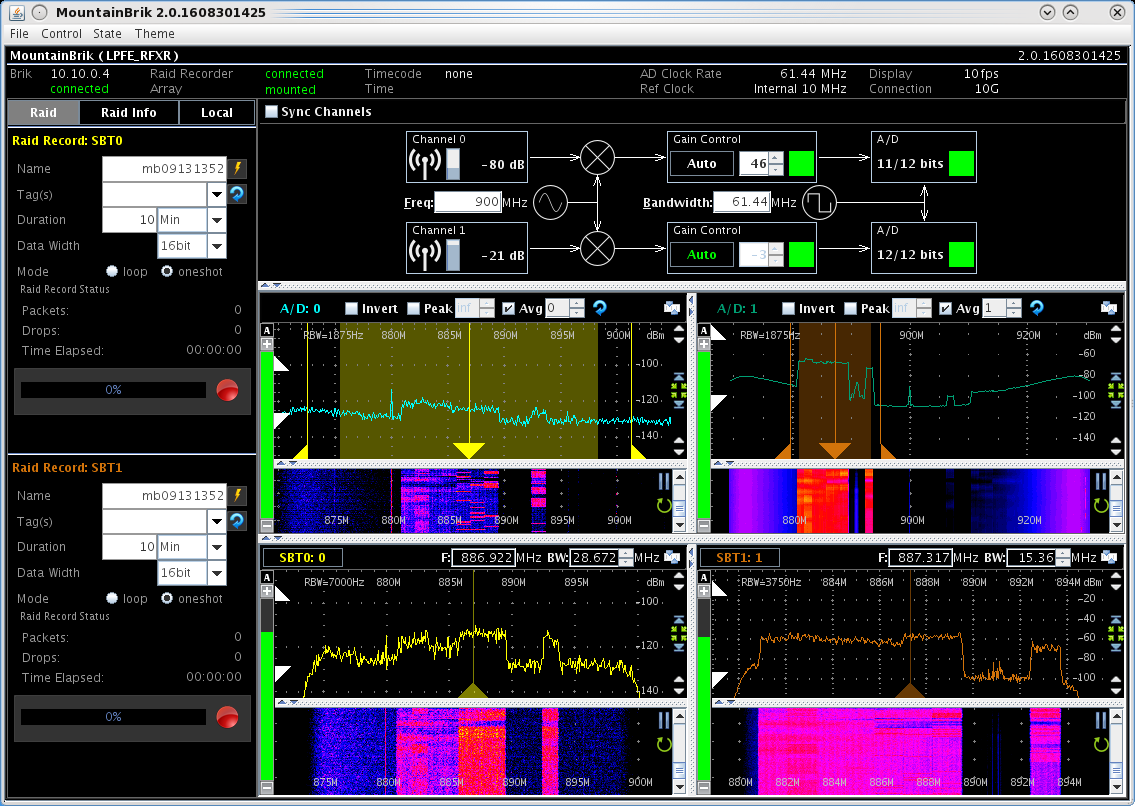Increase Channel 0 gain stepper value

pyautogui.click(x=776, y=158)
